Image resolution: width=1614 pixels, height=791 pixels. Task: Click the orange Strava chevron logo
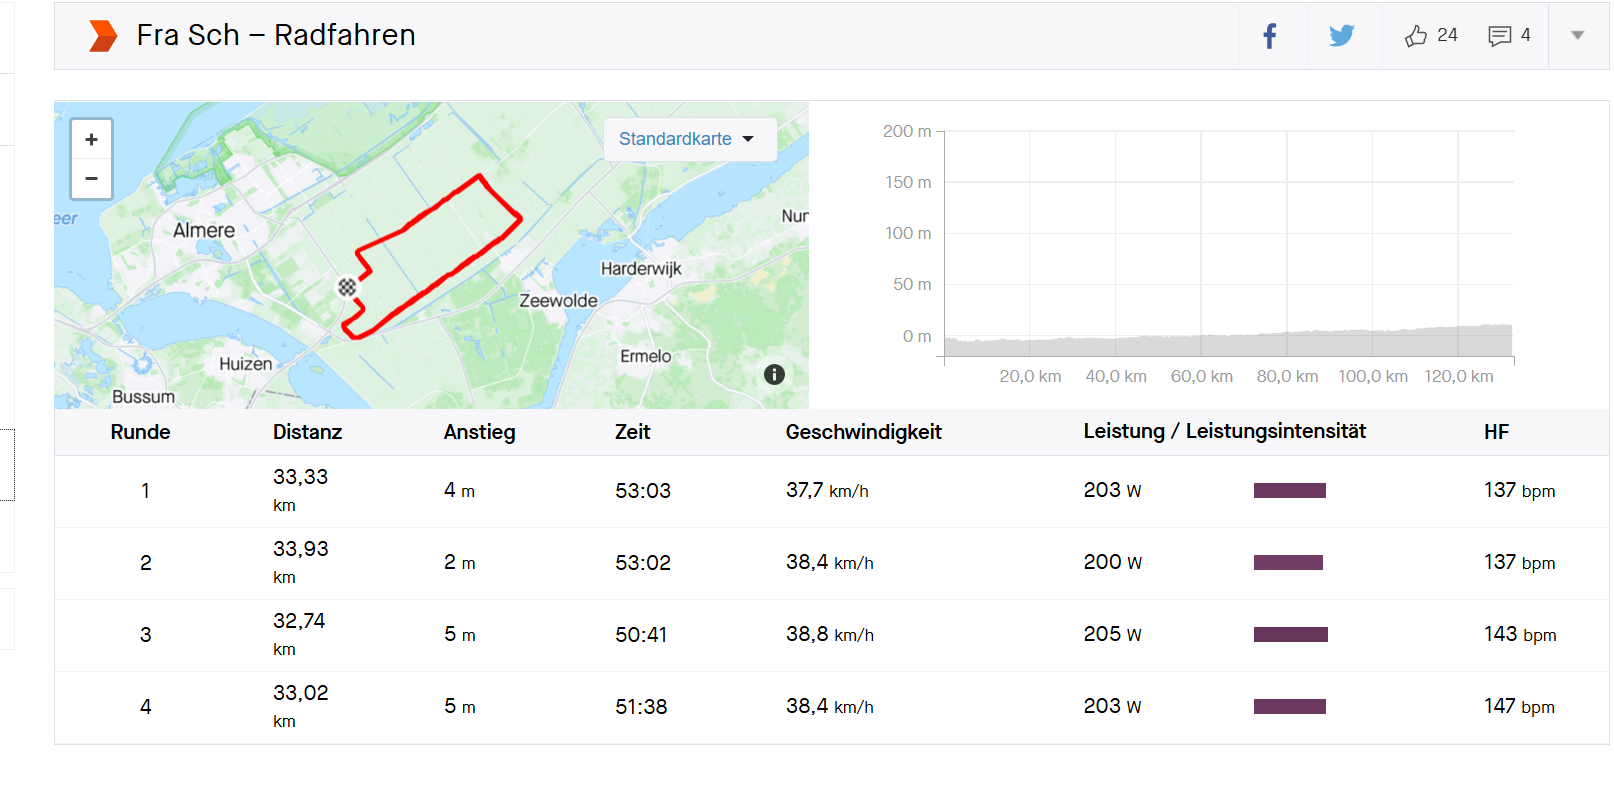(102, 36)
